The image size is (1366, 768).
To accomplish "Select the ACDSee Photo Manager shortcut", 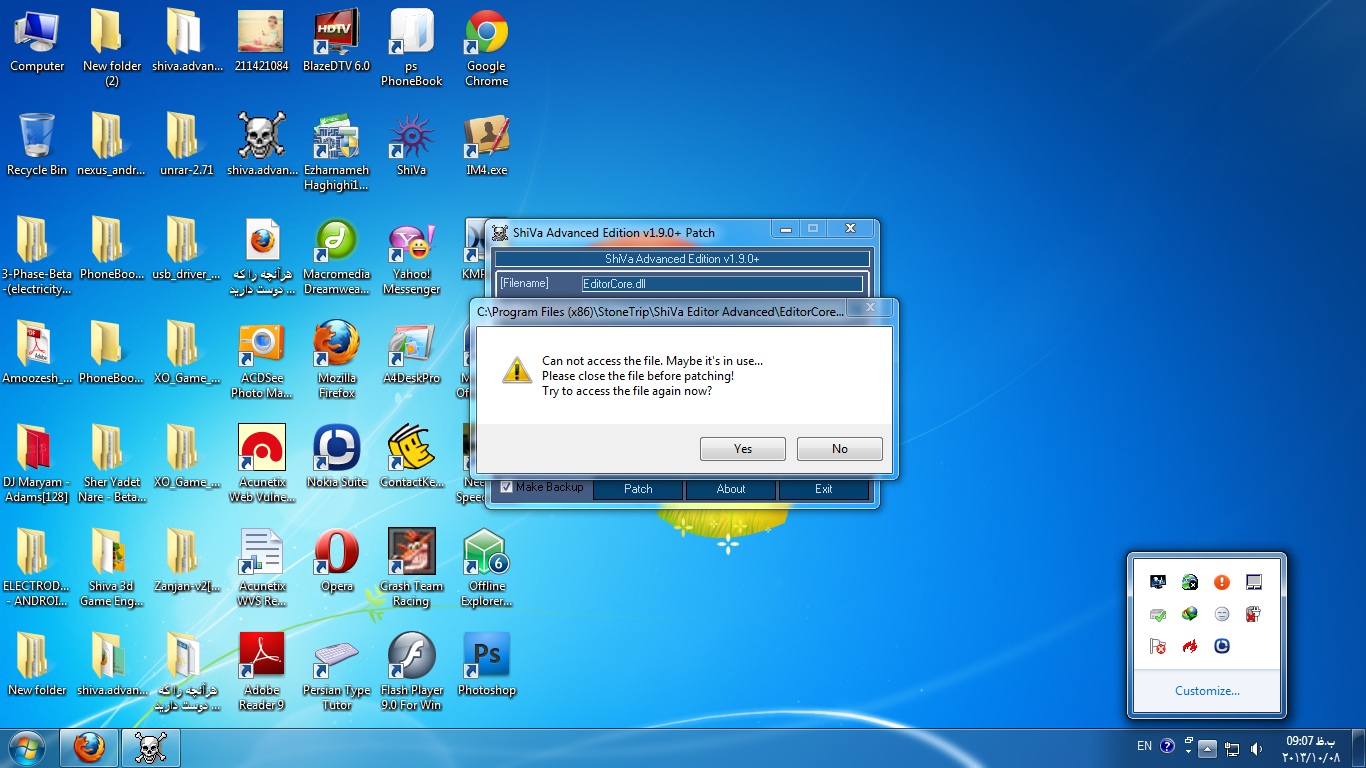I will pyautogui.click(x=262, y=361).
